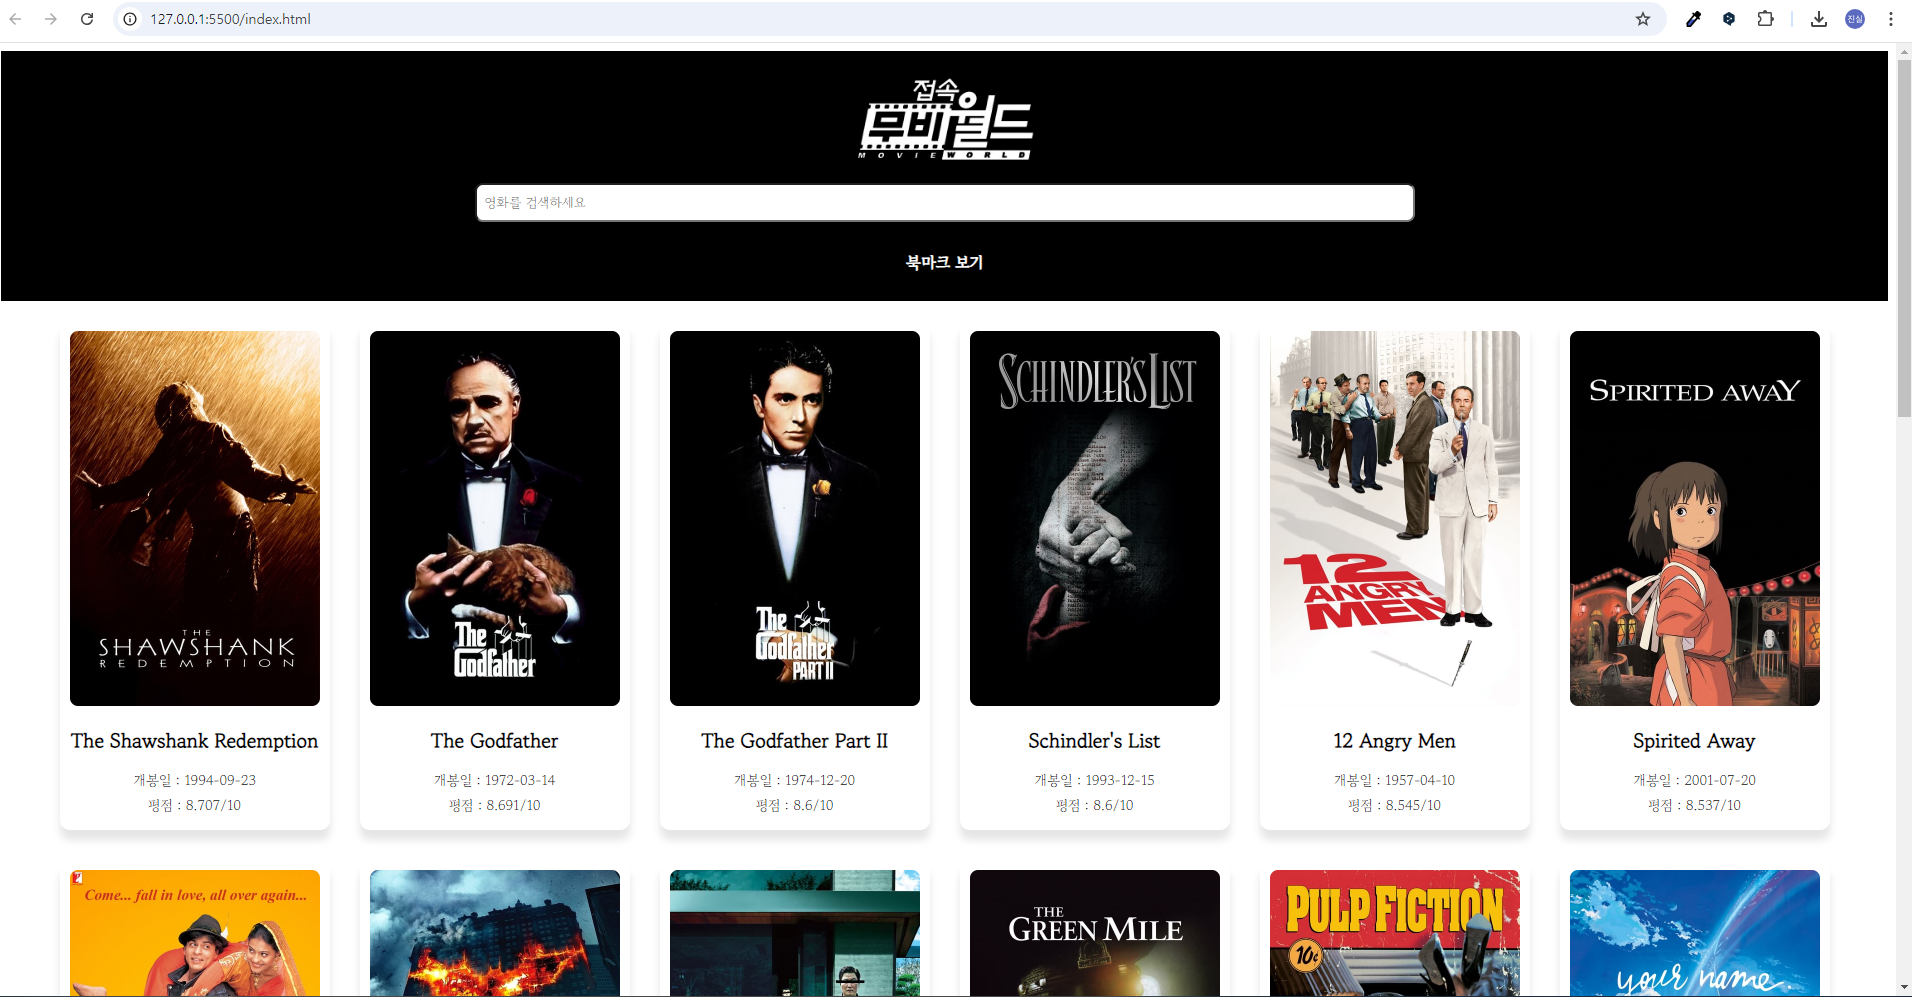Open The Shawshank Redemption poster
Image resolution: width=1912 pixels, height=997 pixels.
point(195,518)
